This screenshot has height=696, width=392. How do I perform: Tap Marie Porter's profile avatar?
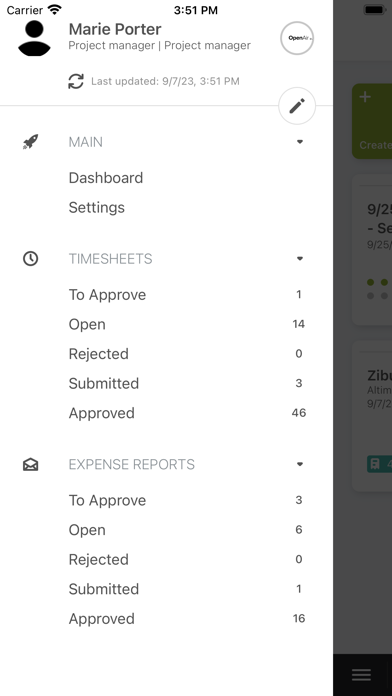point(34,38)
